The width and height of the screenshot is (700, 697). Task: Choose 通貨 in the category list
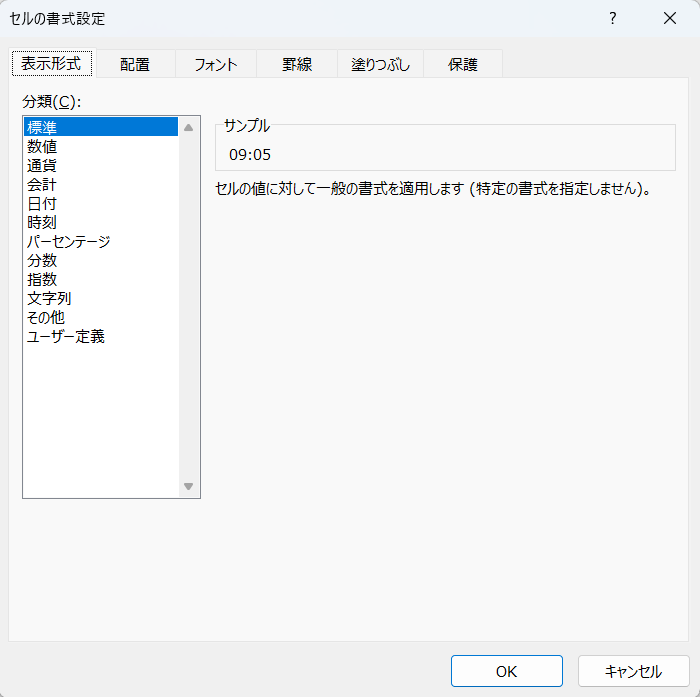[x=101, y=166]
